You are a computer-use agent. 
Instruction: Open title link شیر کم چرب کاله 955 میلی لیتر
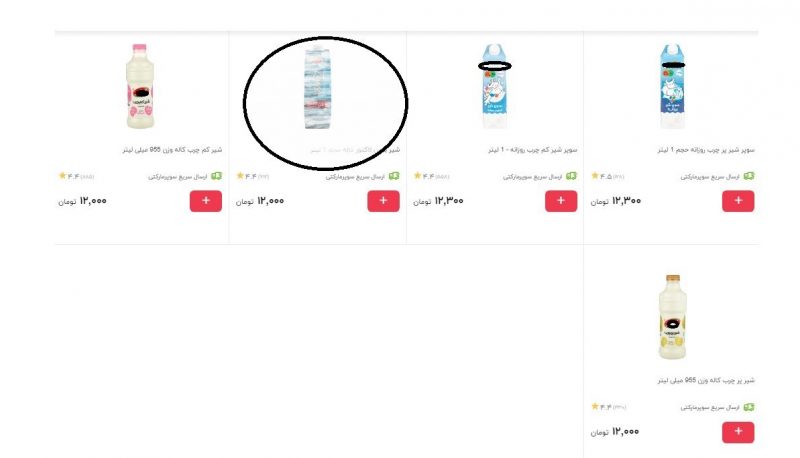(172, 149)
